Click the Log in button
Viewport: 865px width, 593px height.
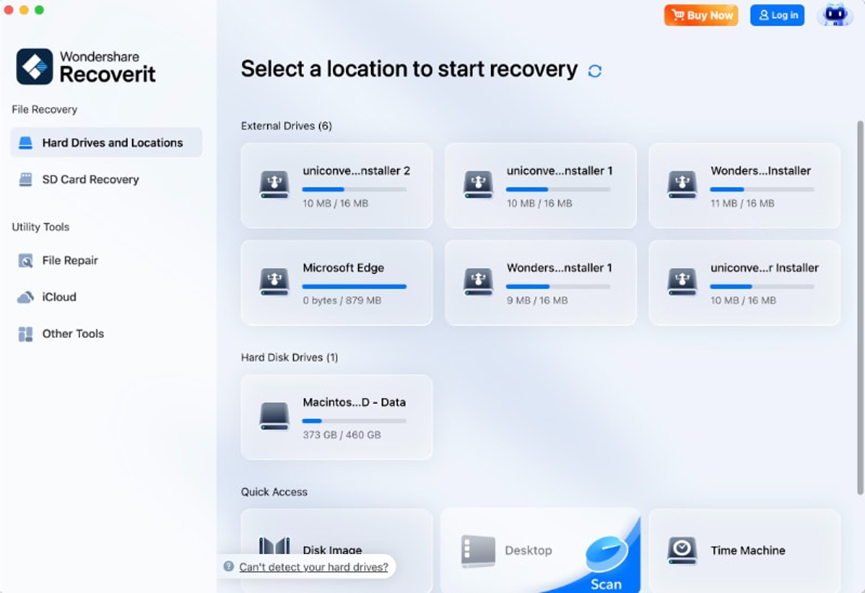(777, 15)
